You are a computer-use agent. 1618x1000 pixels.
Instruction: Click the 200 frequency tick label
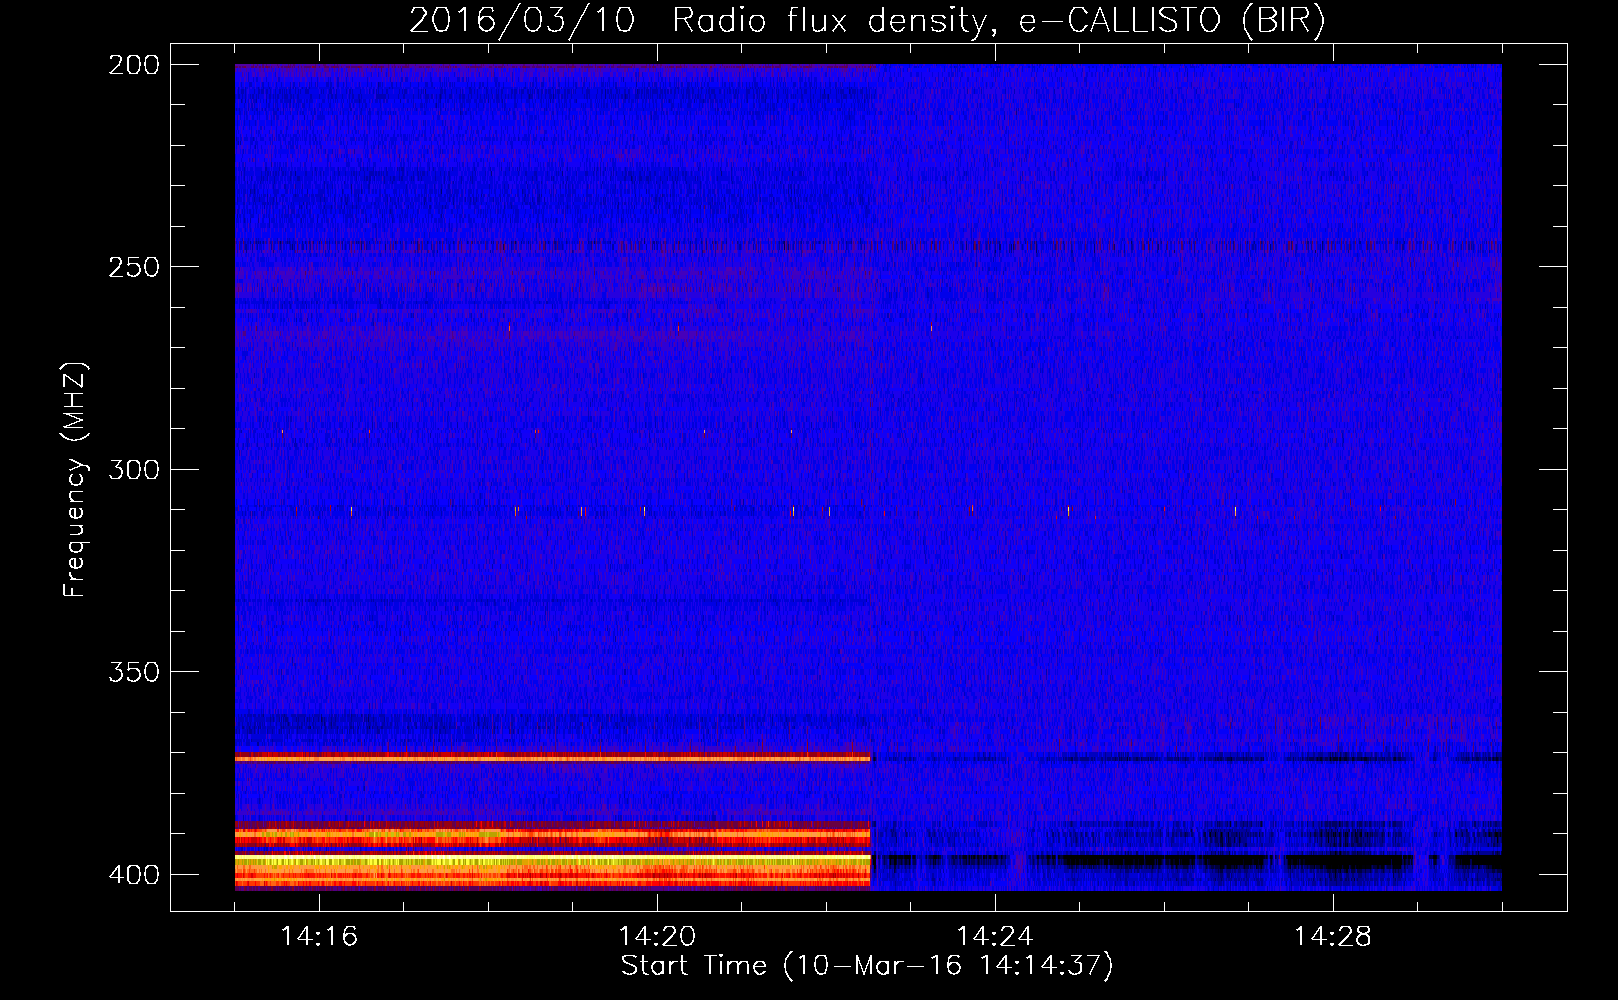134,65
